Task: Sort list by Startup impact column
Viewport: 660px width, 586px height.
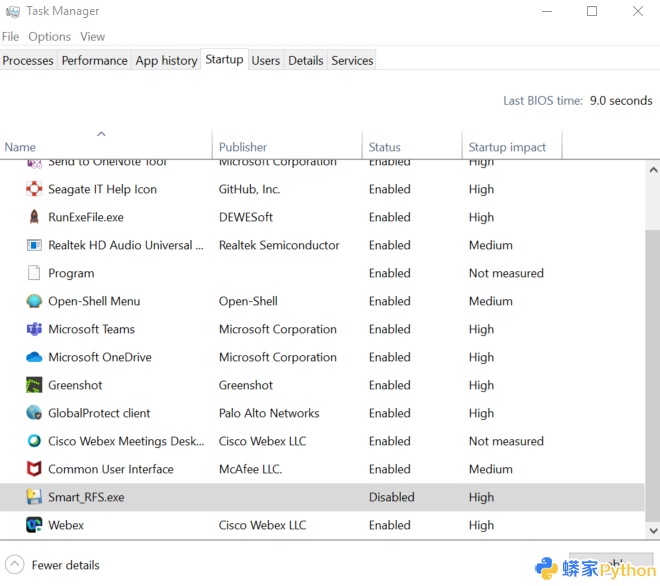Action: coord(507,147)
